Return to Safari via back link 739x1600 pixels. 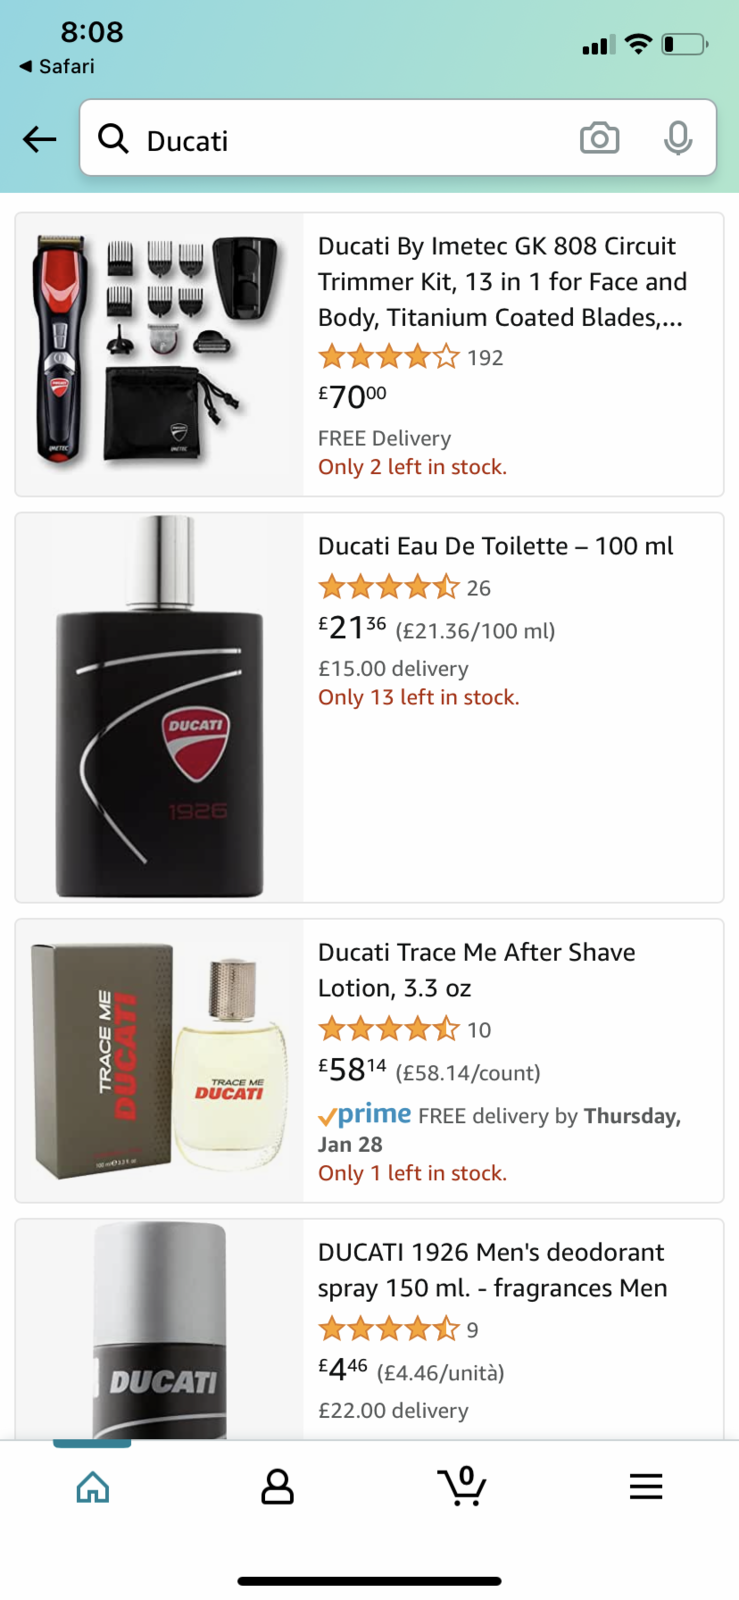click(57, 67)
